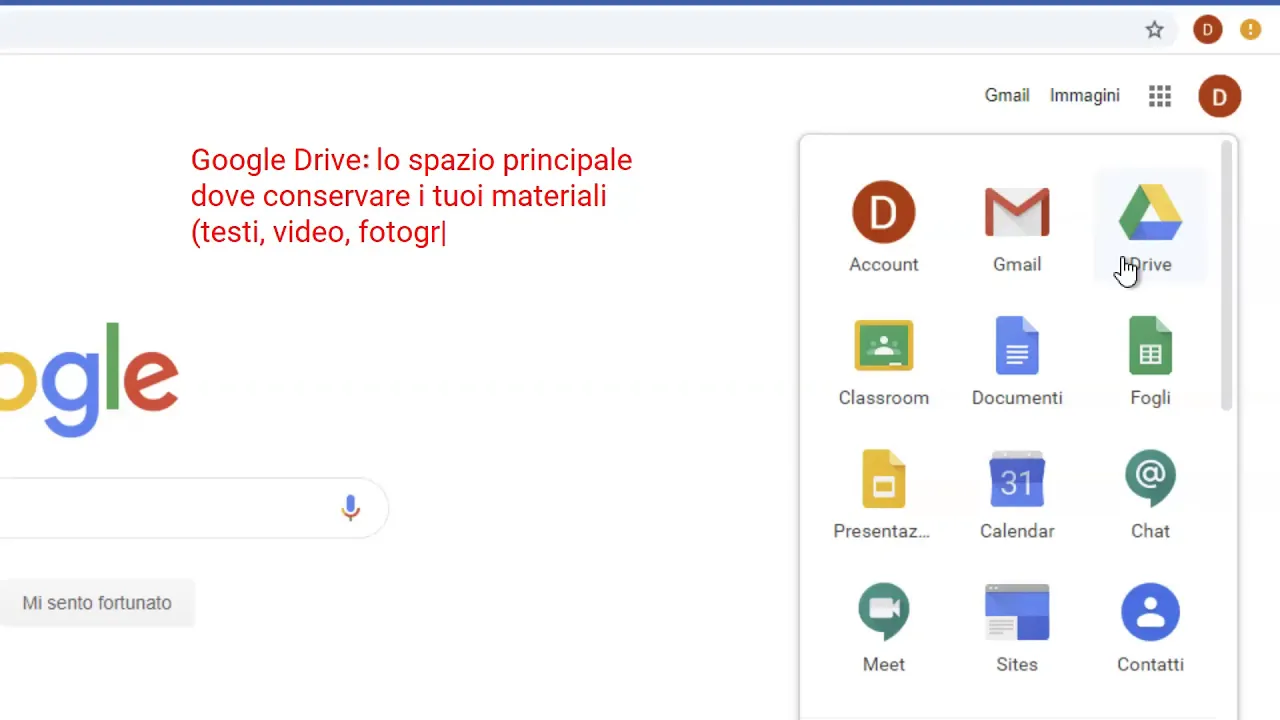Open the Presentazioni app (Google Slides)
This screenshot has width=1280, height=720.
click(884, 494)
